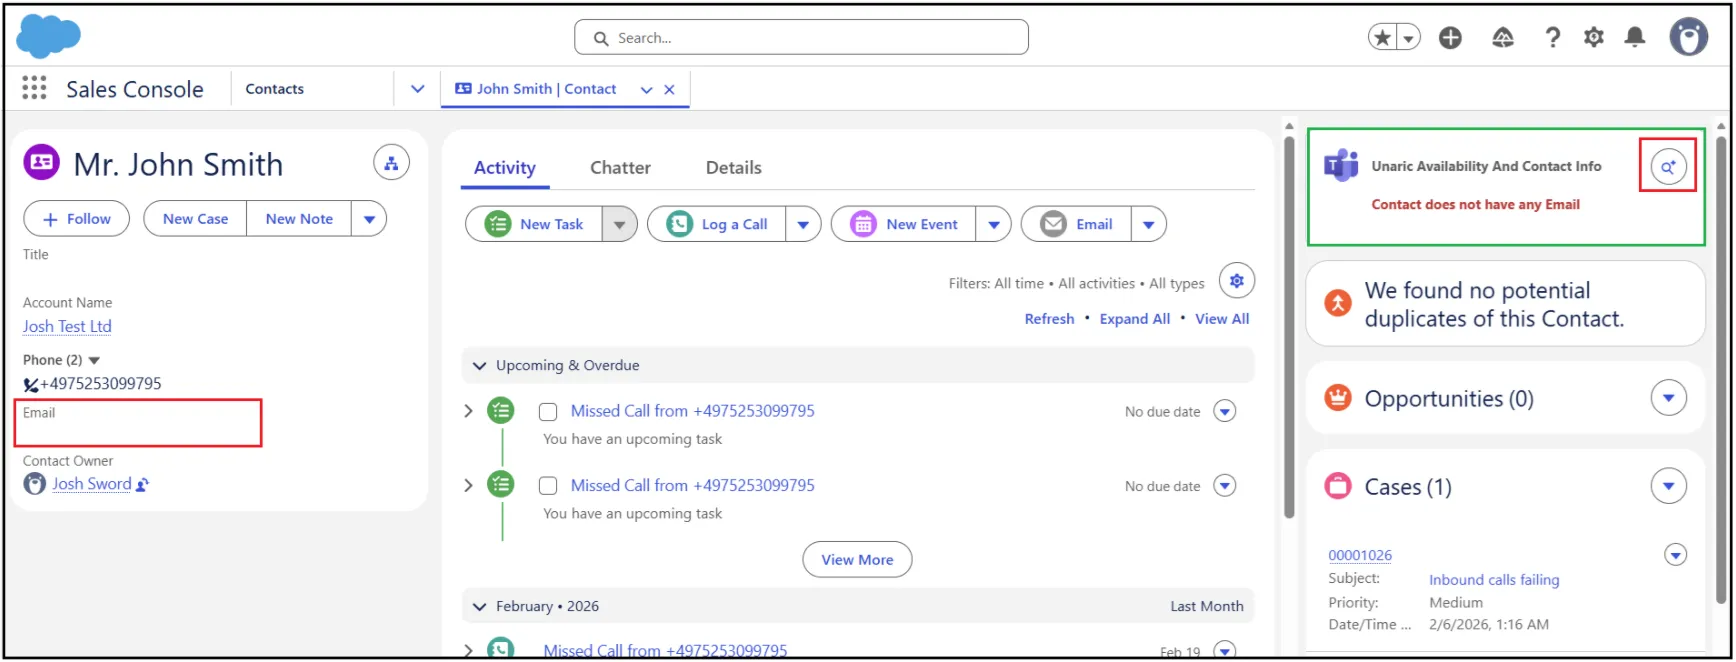Open the Contacts navigation dropdown chevron
The image size is (1736, 662).
click(418, 89)
